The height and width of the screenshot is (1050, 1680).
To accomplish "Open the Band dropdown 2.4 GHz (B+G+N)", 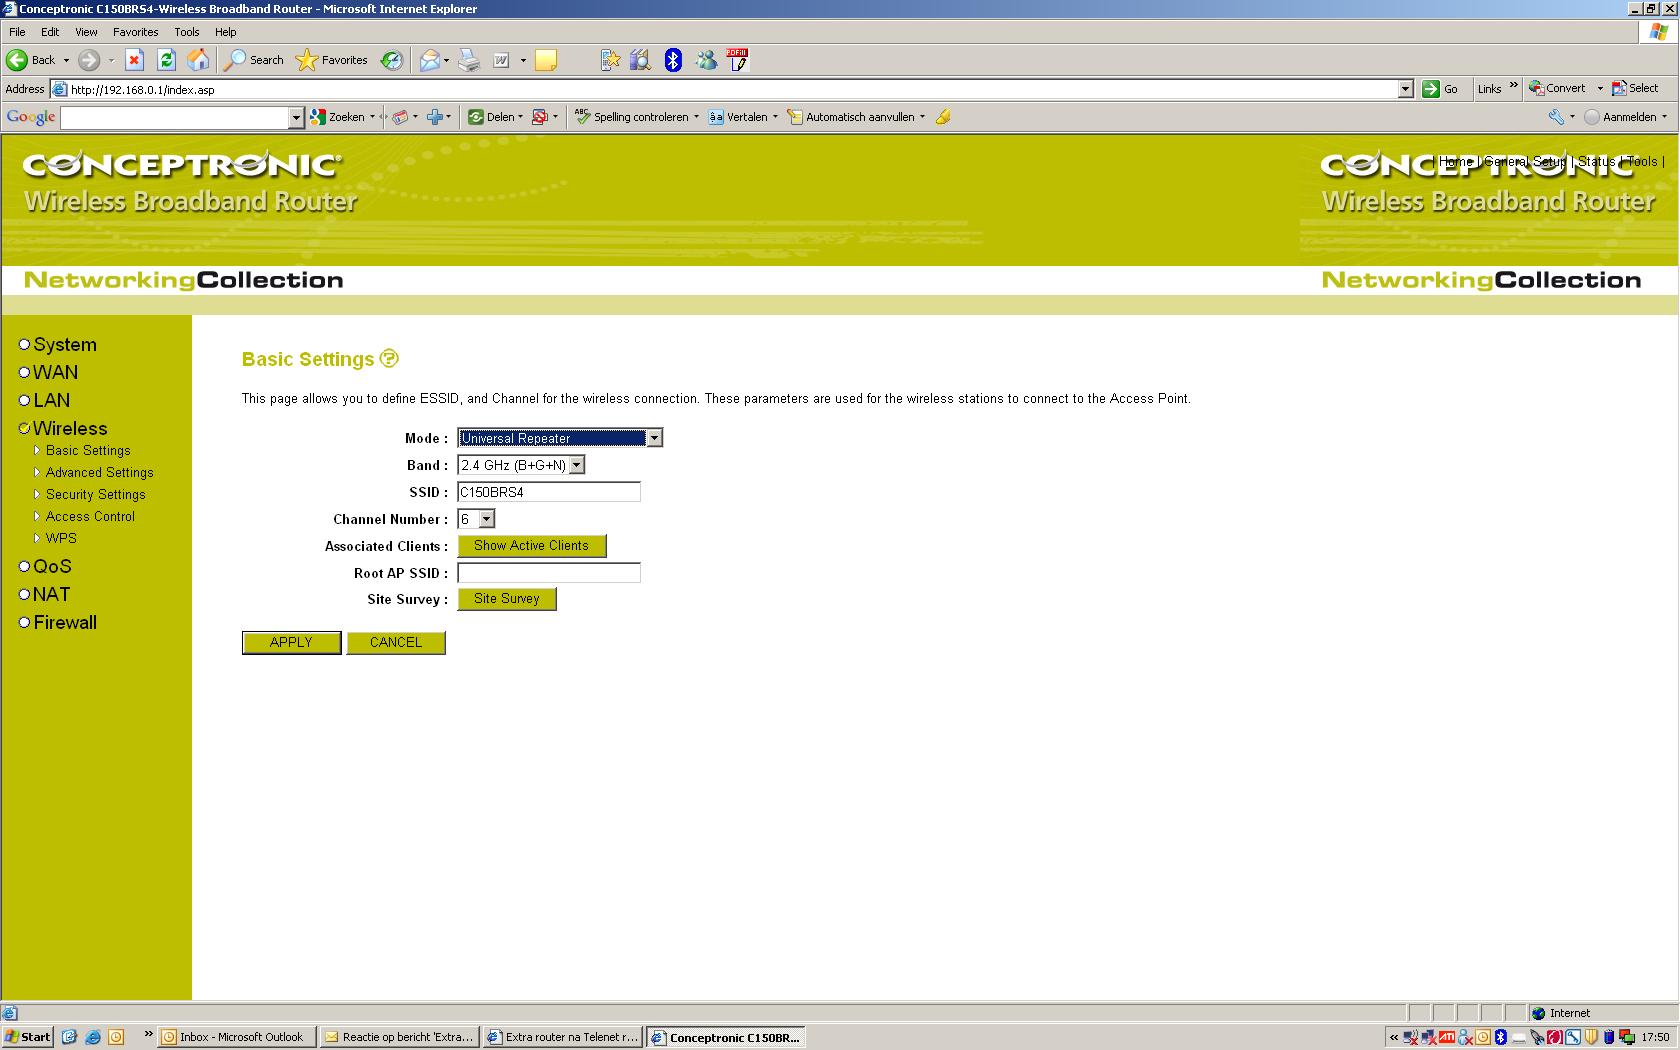I will (521, 465).
